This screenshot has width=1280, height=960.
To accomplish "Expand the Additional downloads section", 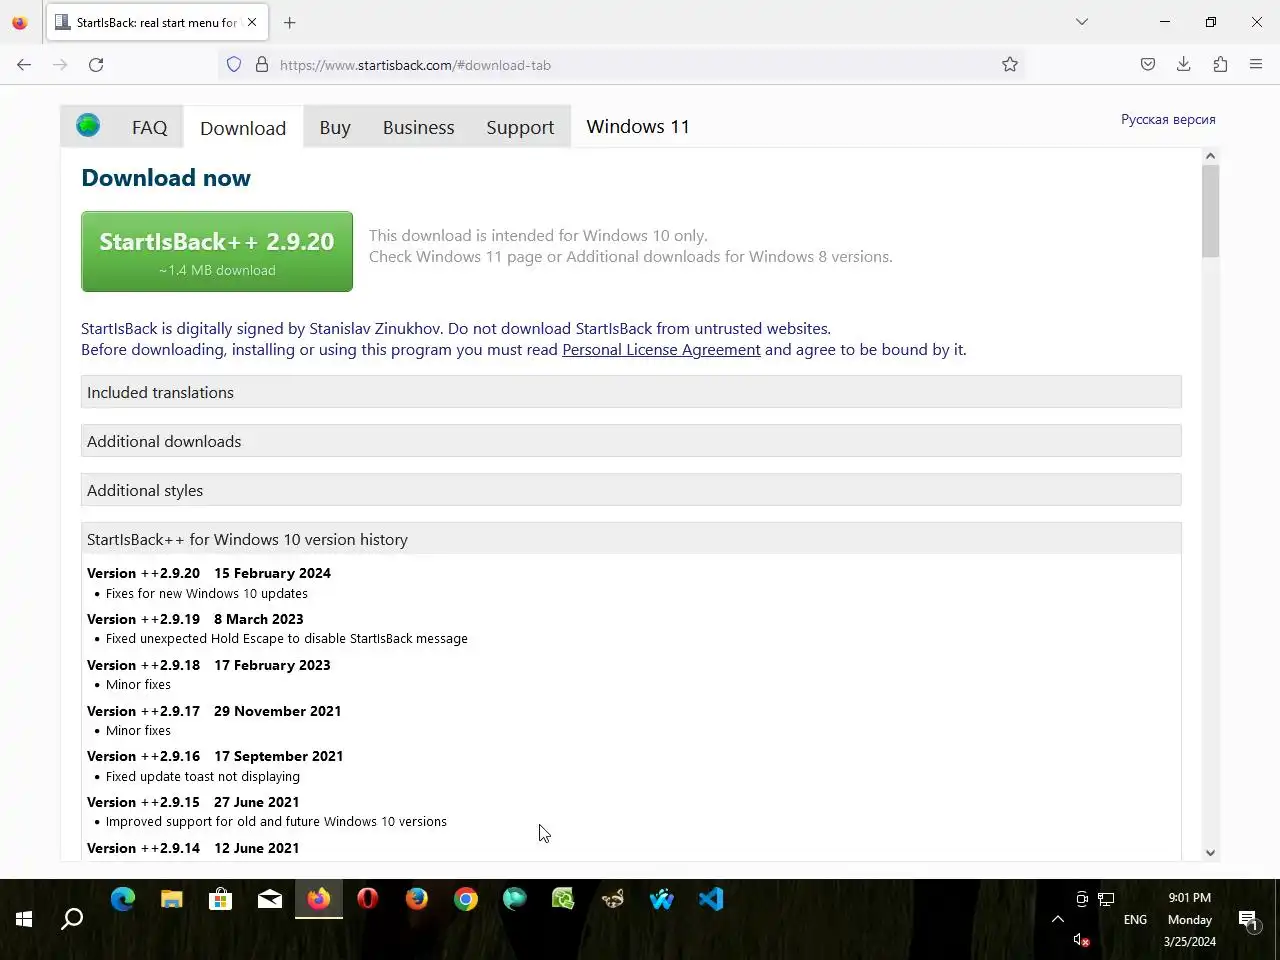I will tap(631, 441).
